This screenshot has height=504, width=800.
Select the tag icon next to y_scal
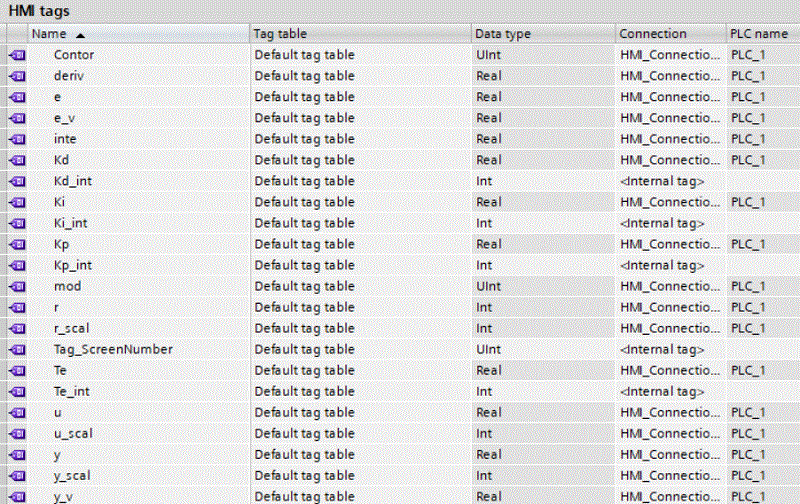[x=16, y=475]
